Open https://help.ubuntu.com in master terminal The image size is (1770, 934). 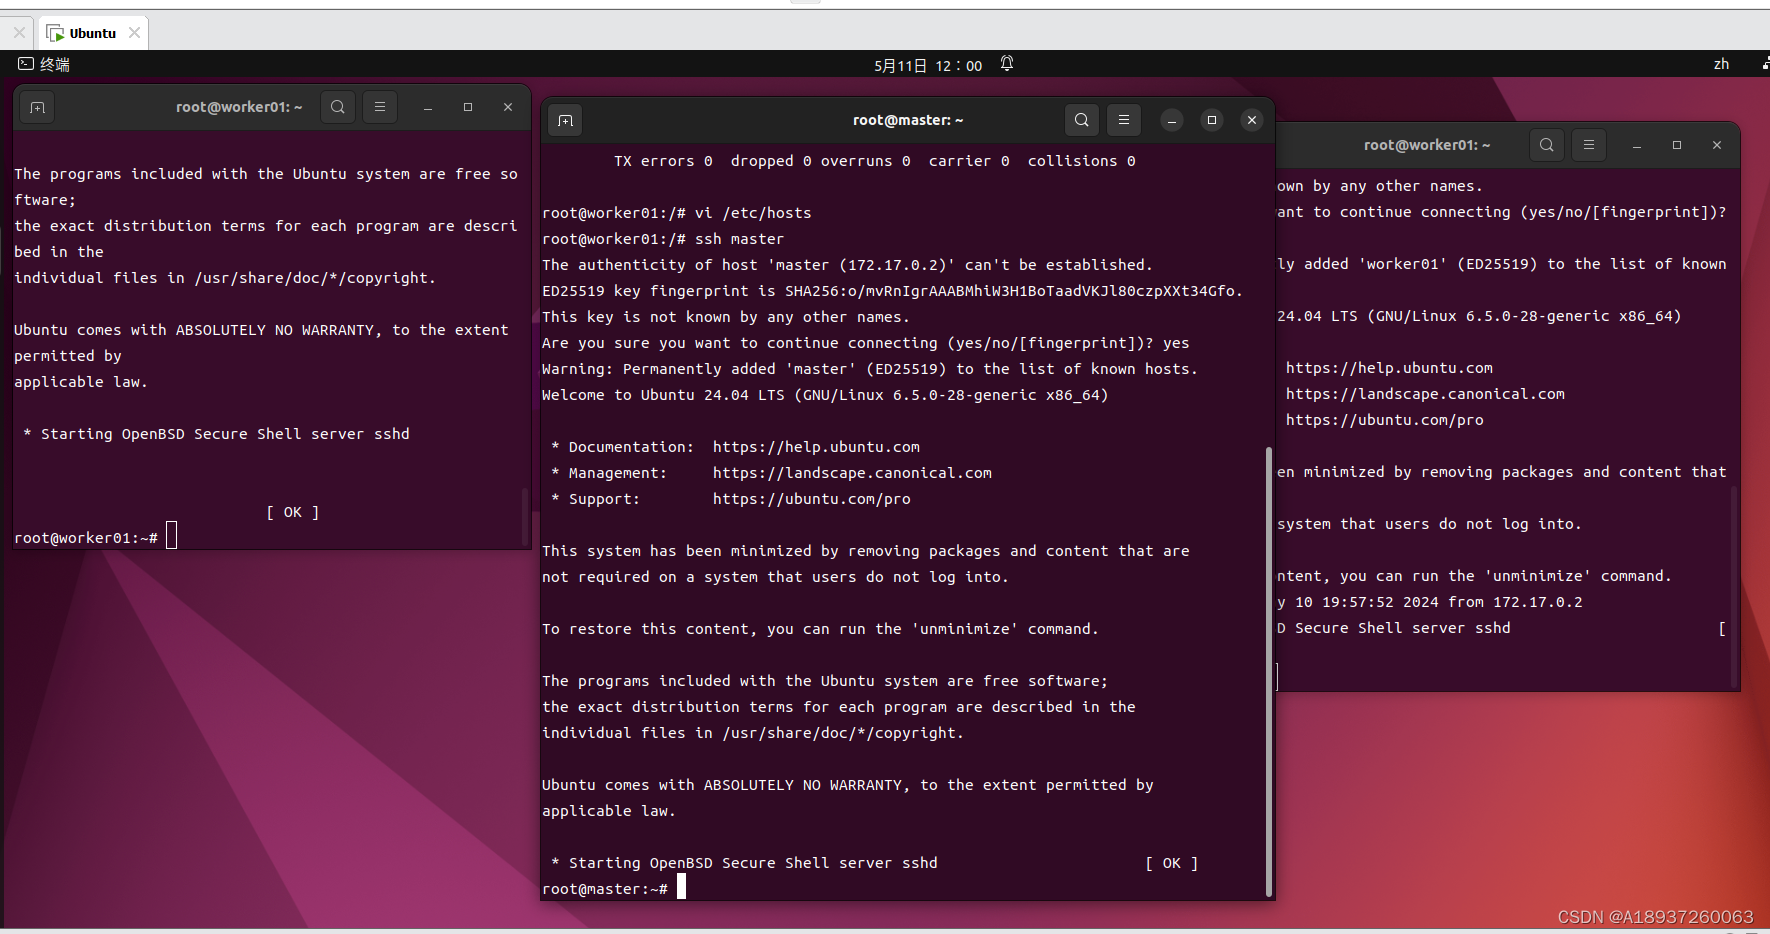click(816, 447)
